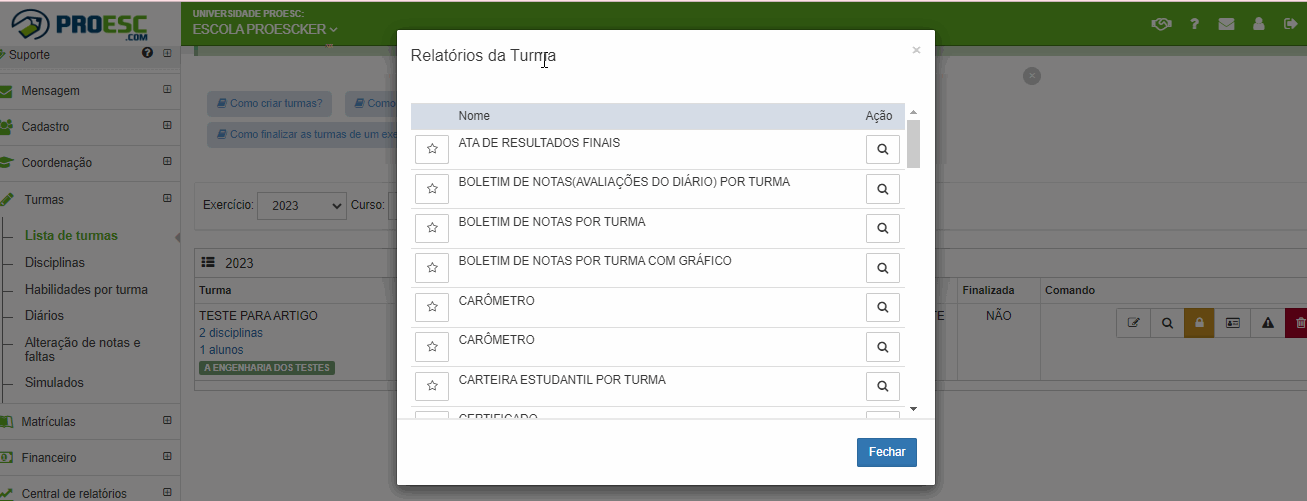The height and width of the screenshot is (501, 1307).
Task: Favorite the ATA DE RESULTADOS FINAIS report
Action: (x=432, y=149)
